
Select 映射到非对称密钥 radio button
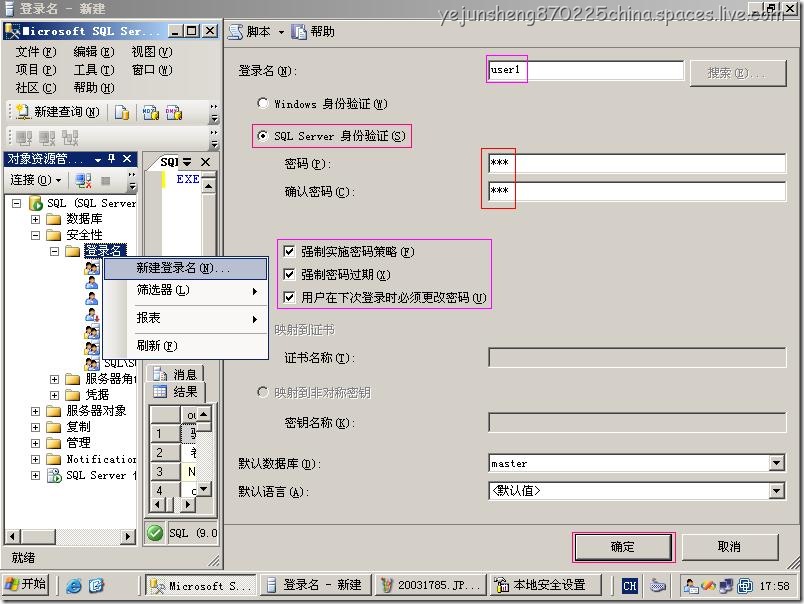click(x=263, y=393)
